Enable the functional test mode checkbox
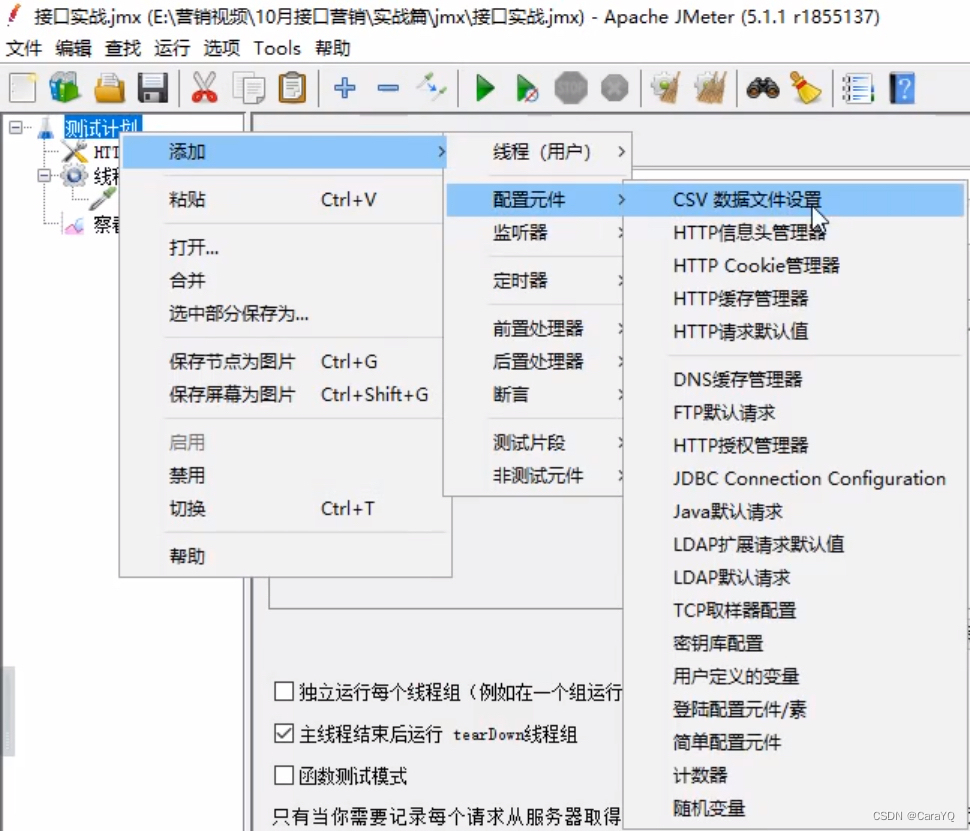 pyautogui.click(x=283, y=775)
